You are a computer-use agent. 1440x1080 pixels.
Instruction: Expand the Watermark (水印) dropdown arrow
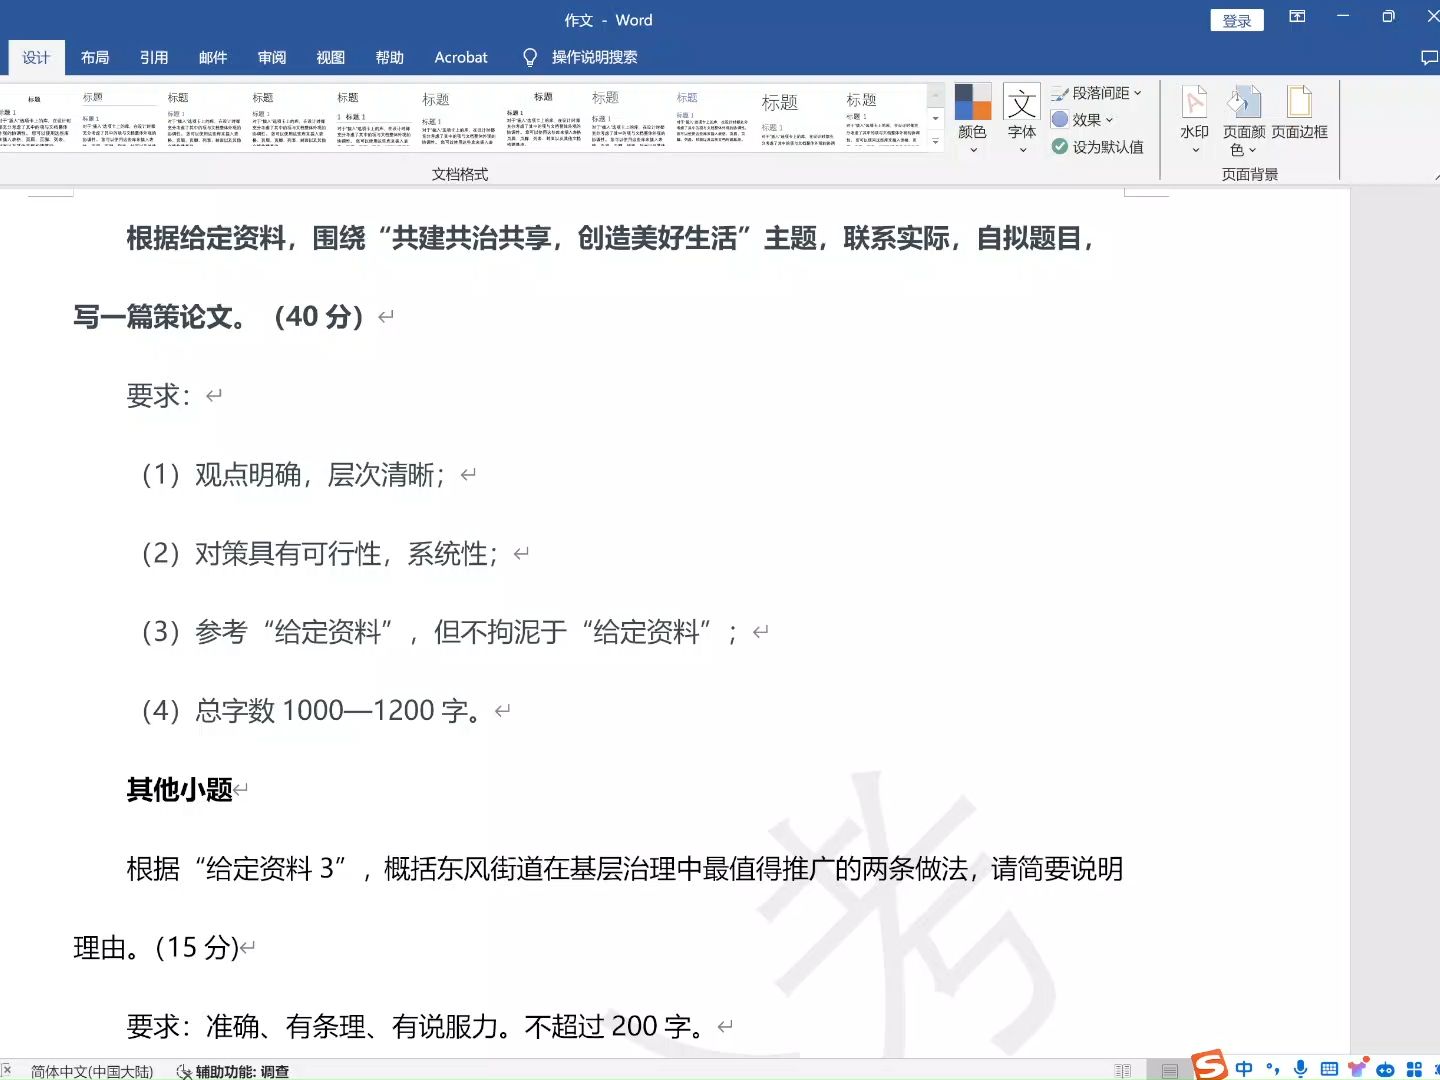[1195, 150]
